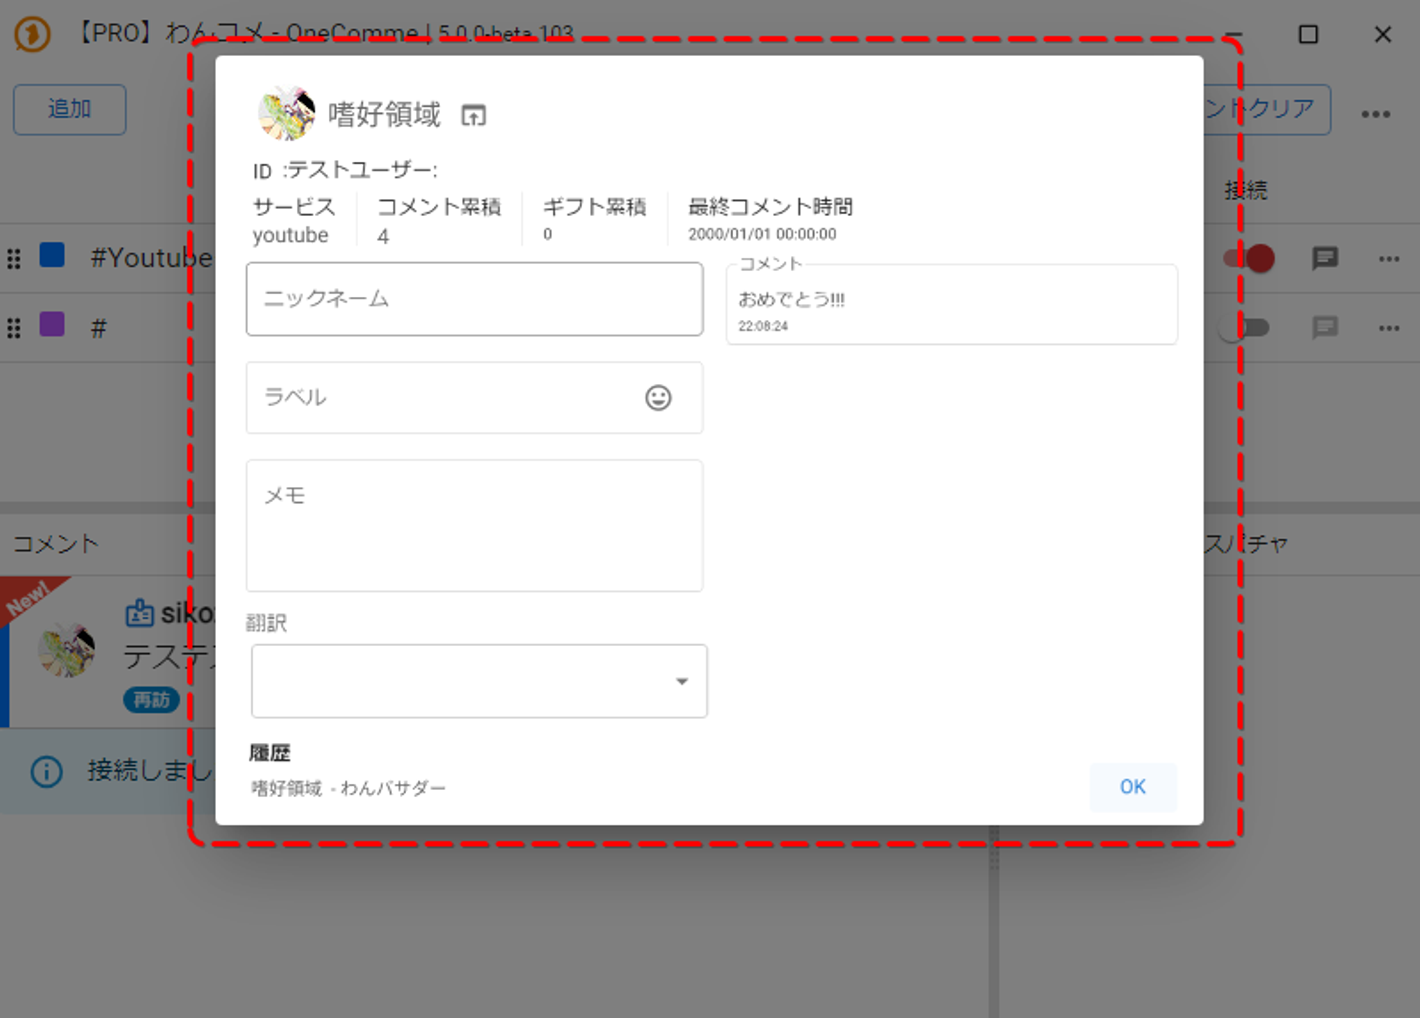Image resolution: width=1420 pixels, height=1018 pixels.
Task: Toggle off the #Youtube connection switch
Action: [1249, 259]
